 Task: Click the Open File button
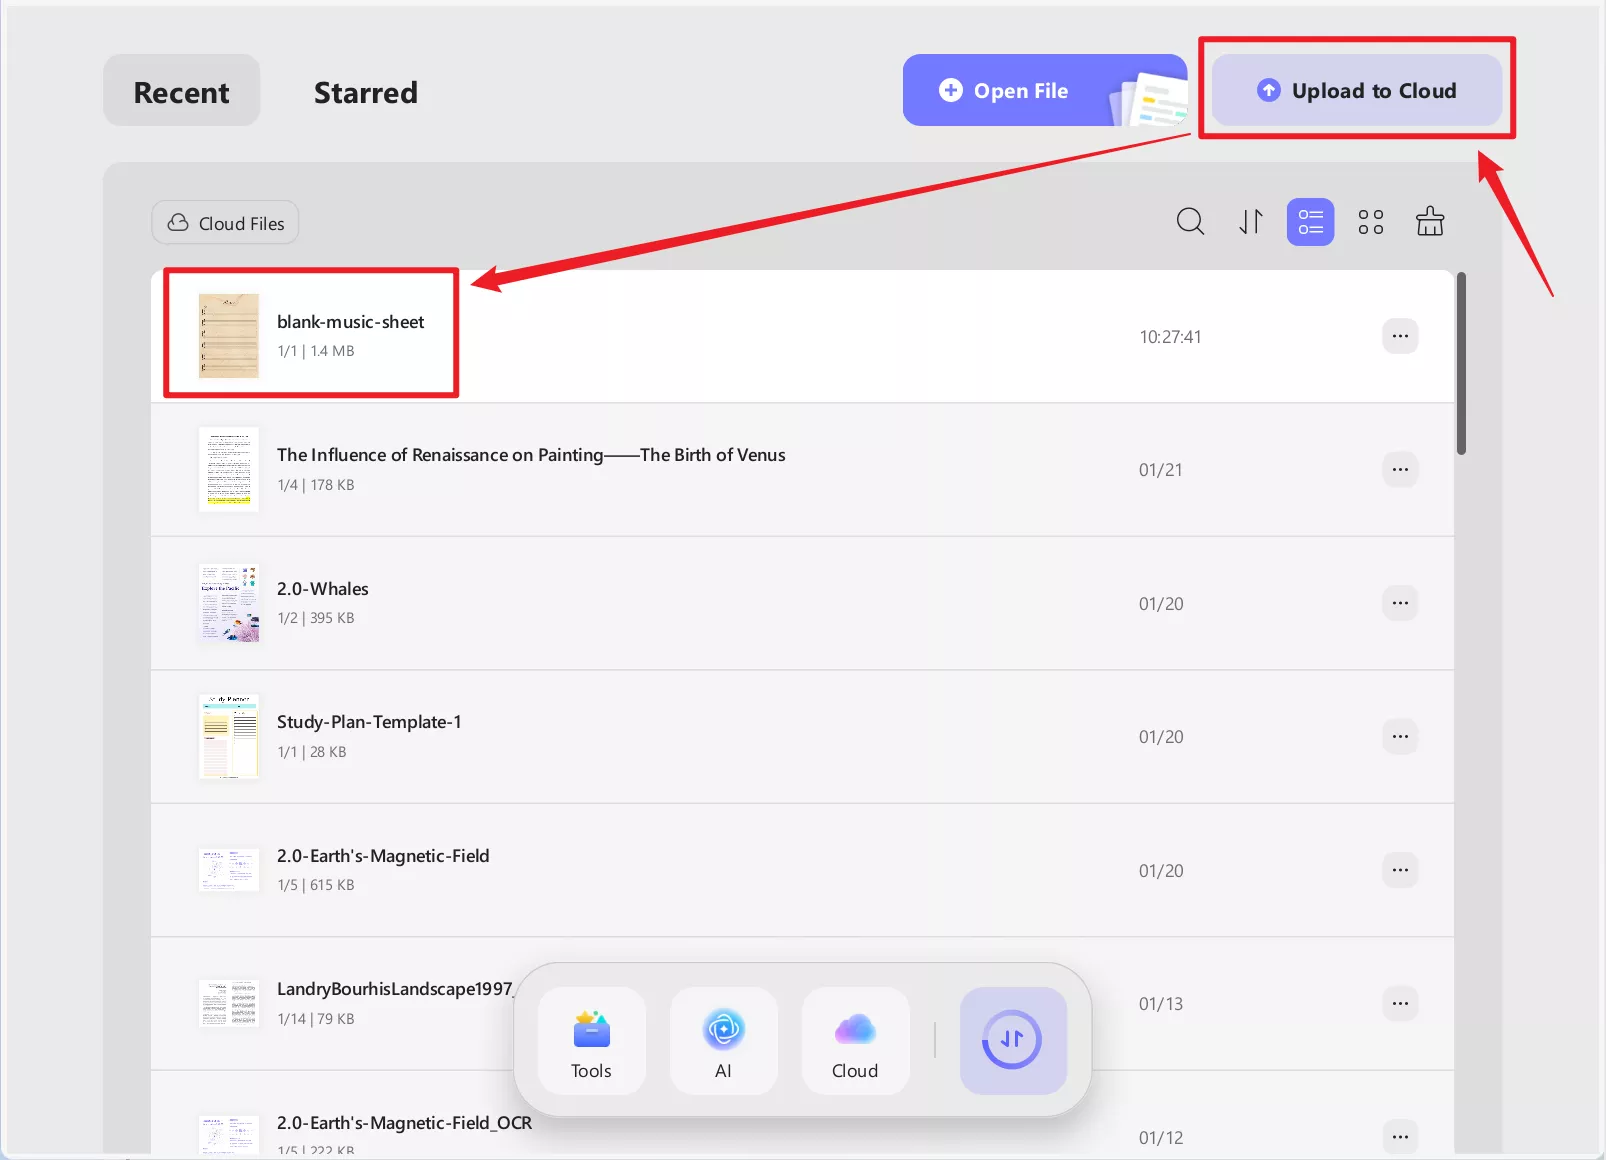[1019, 90]
